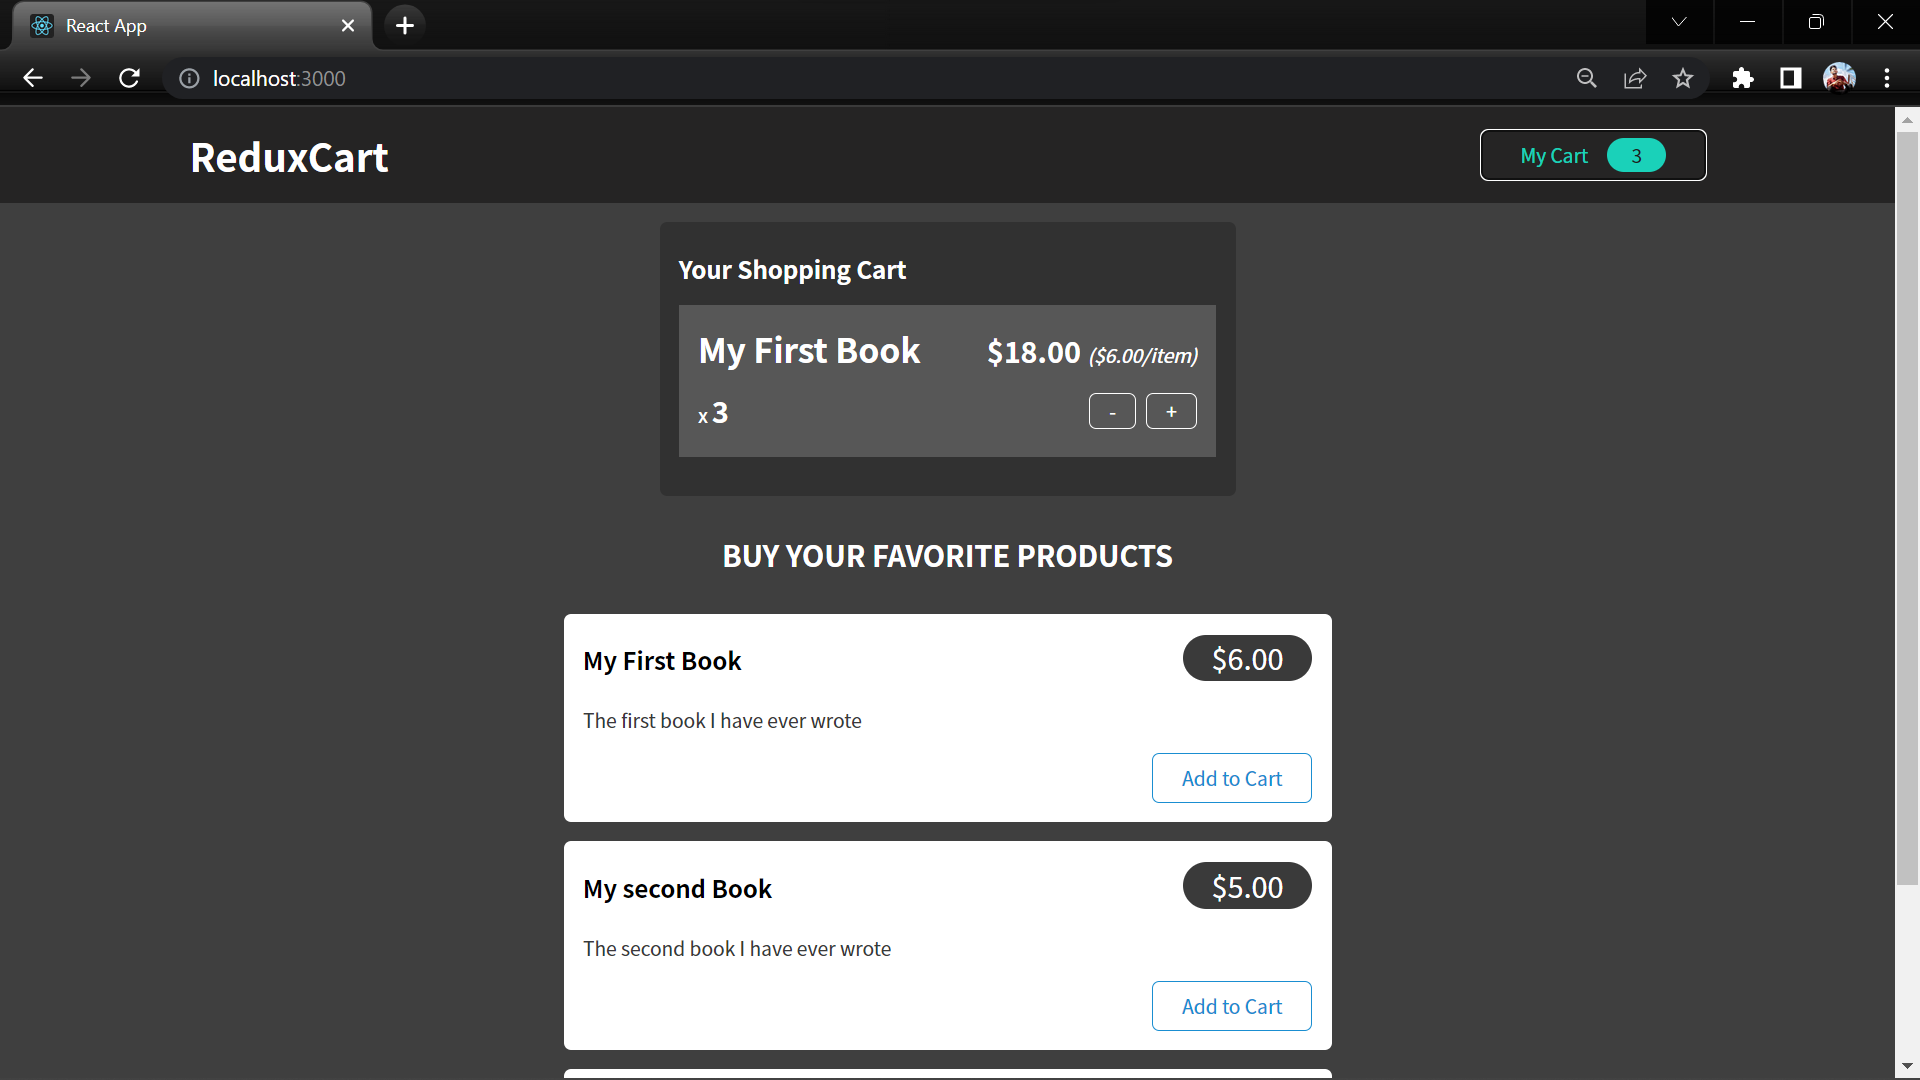Increase My First Book quantity

(1171, 411)
